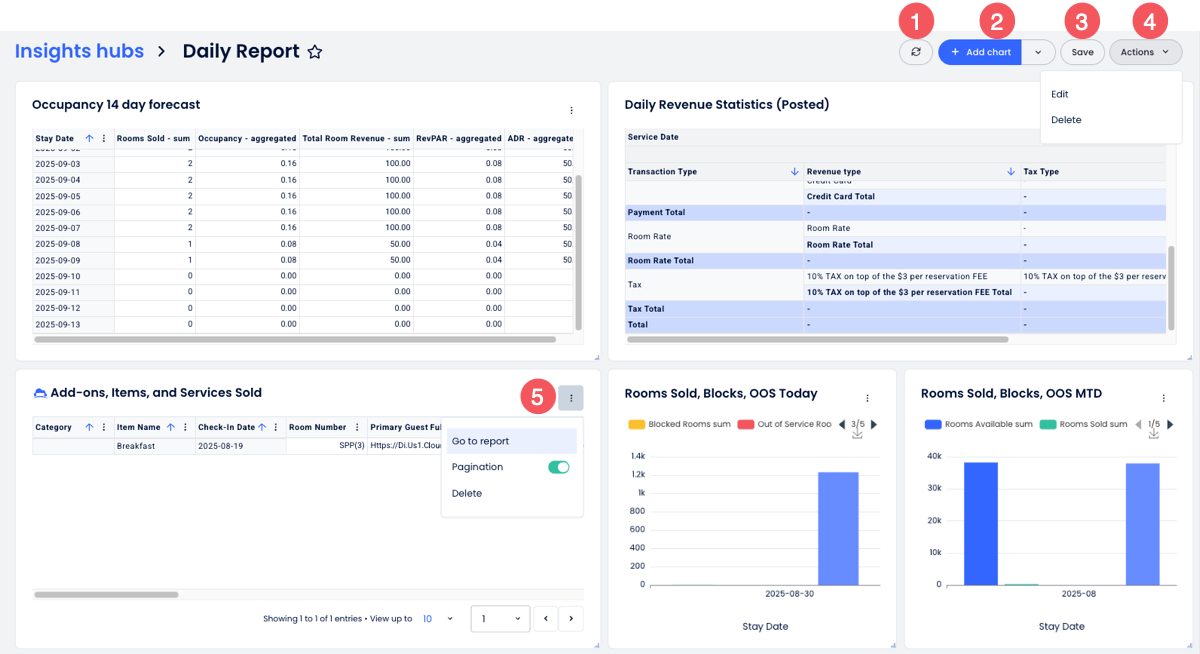
Task: Click the Save button
Action: pyautogui.click(x=1082, y=52)
